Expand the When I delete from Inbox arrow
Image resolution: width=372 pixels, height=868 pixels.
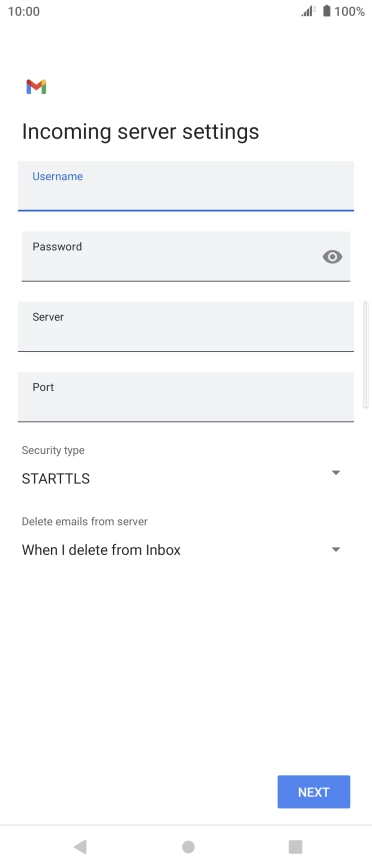(335, 550)
